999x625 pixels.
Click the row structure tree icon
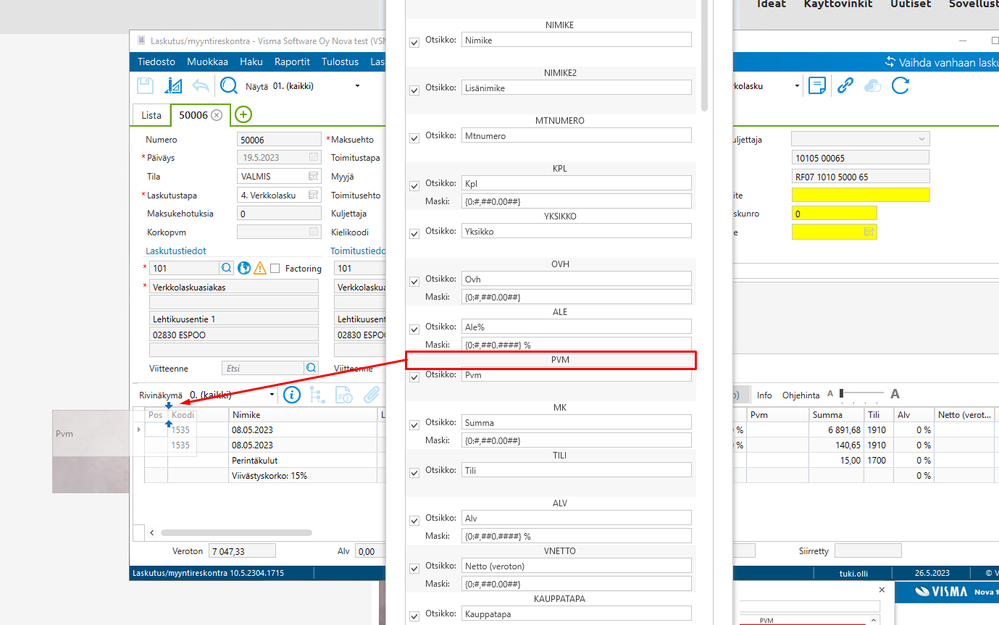[x=317, y=395]
